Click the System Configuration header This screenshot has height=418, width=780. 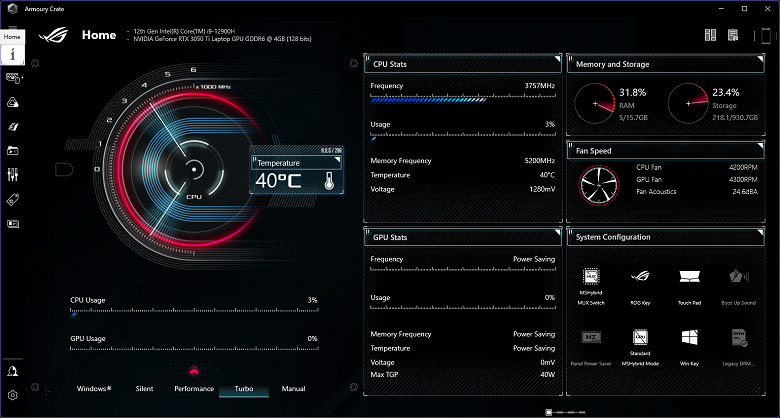(666, 237)
